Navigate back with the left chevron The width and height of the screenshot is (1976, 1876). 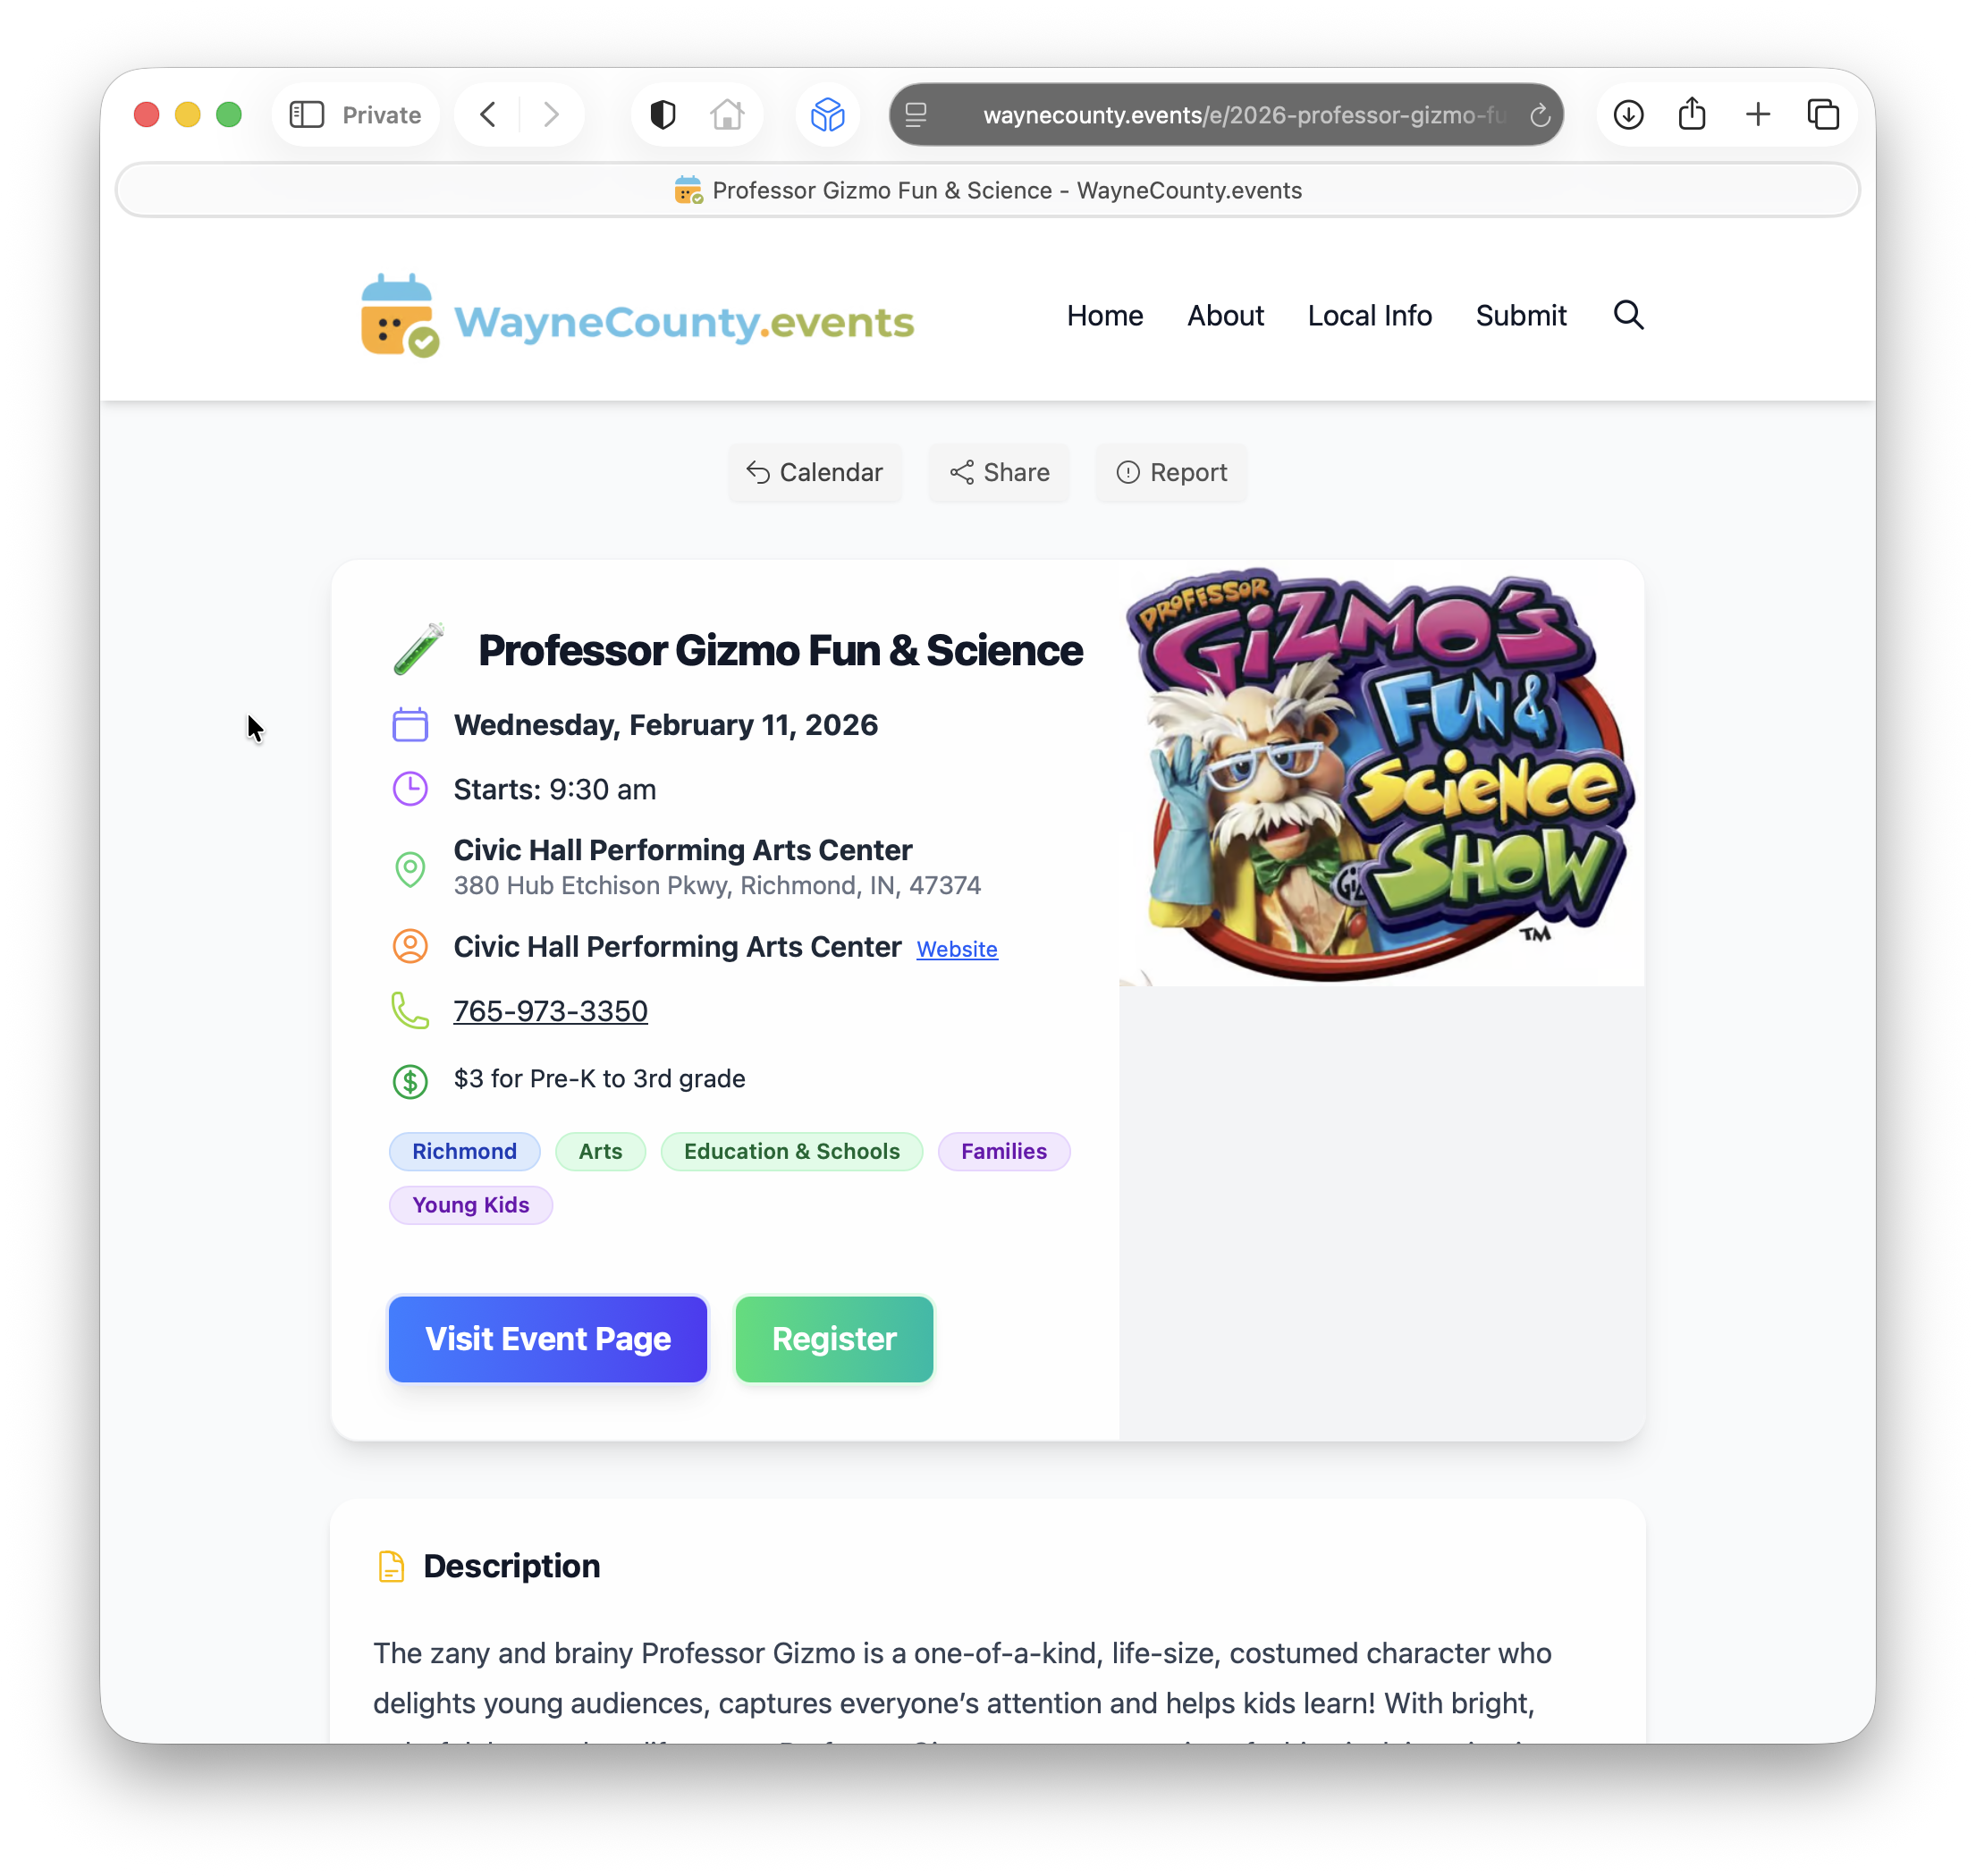[488, 115]
